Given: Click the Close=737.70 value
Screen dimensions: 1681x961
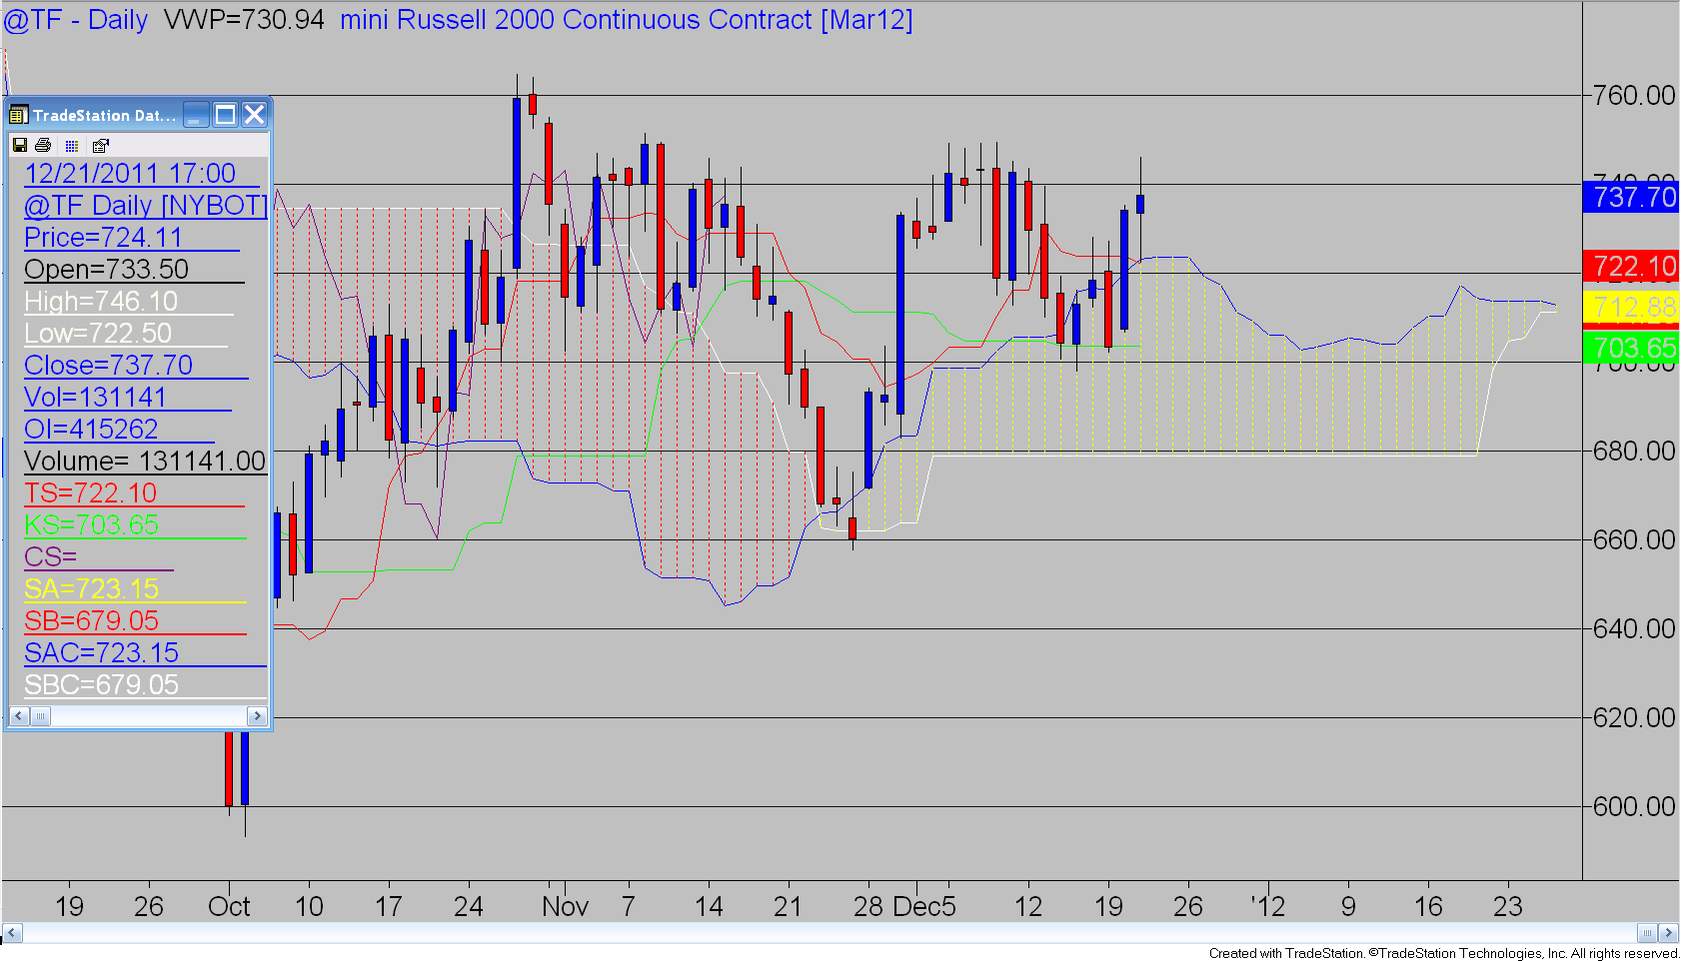Looking at the screenshot, I should (108, 365).
